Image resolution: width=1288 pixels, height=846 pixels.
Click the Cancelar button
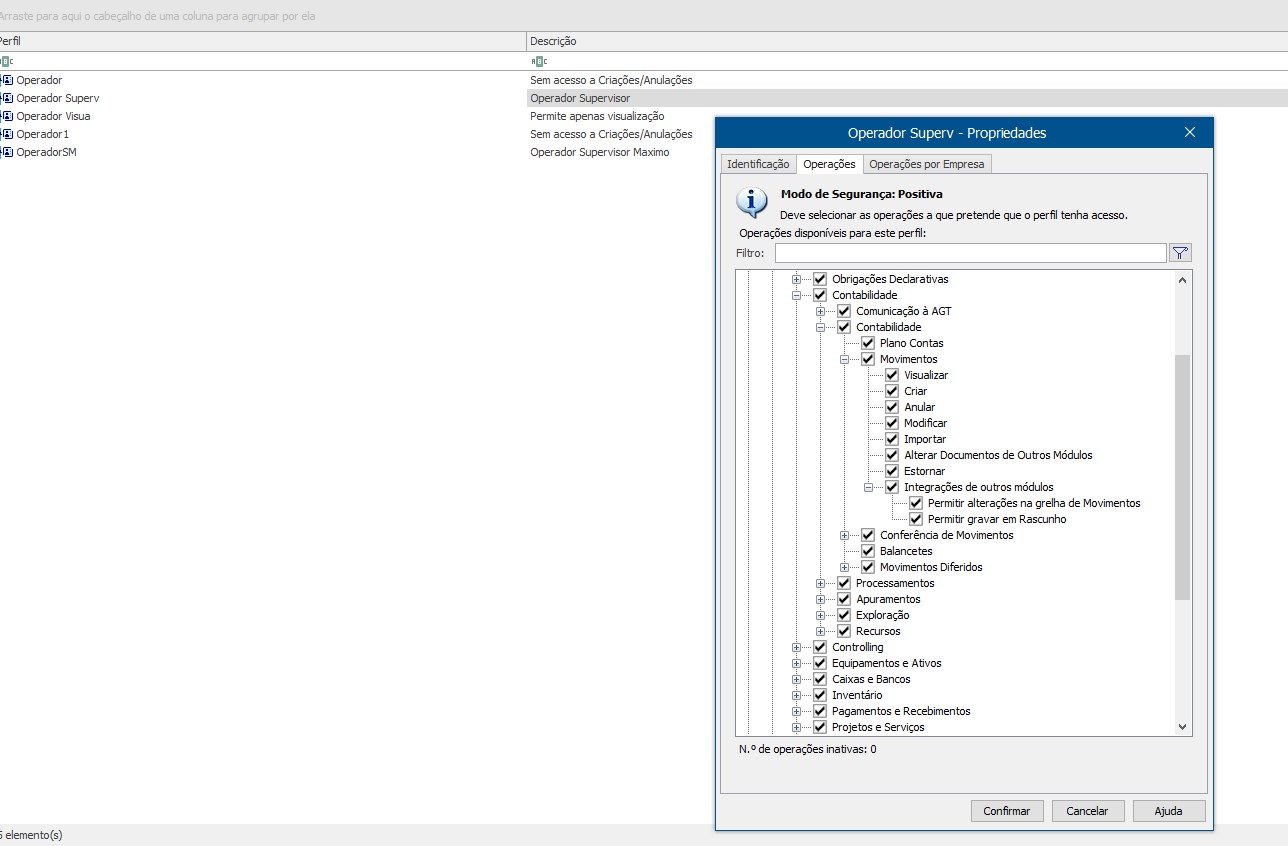point(1087,811)
